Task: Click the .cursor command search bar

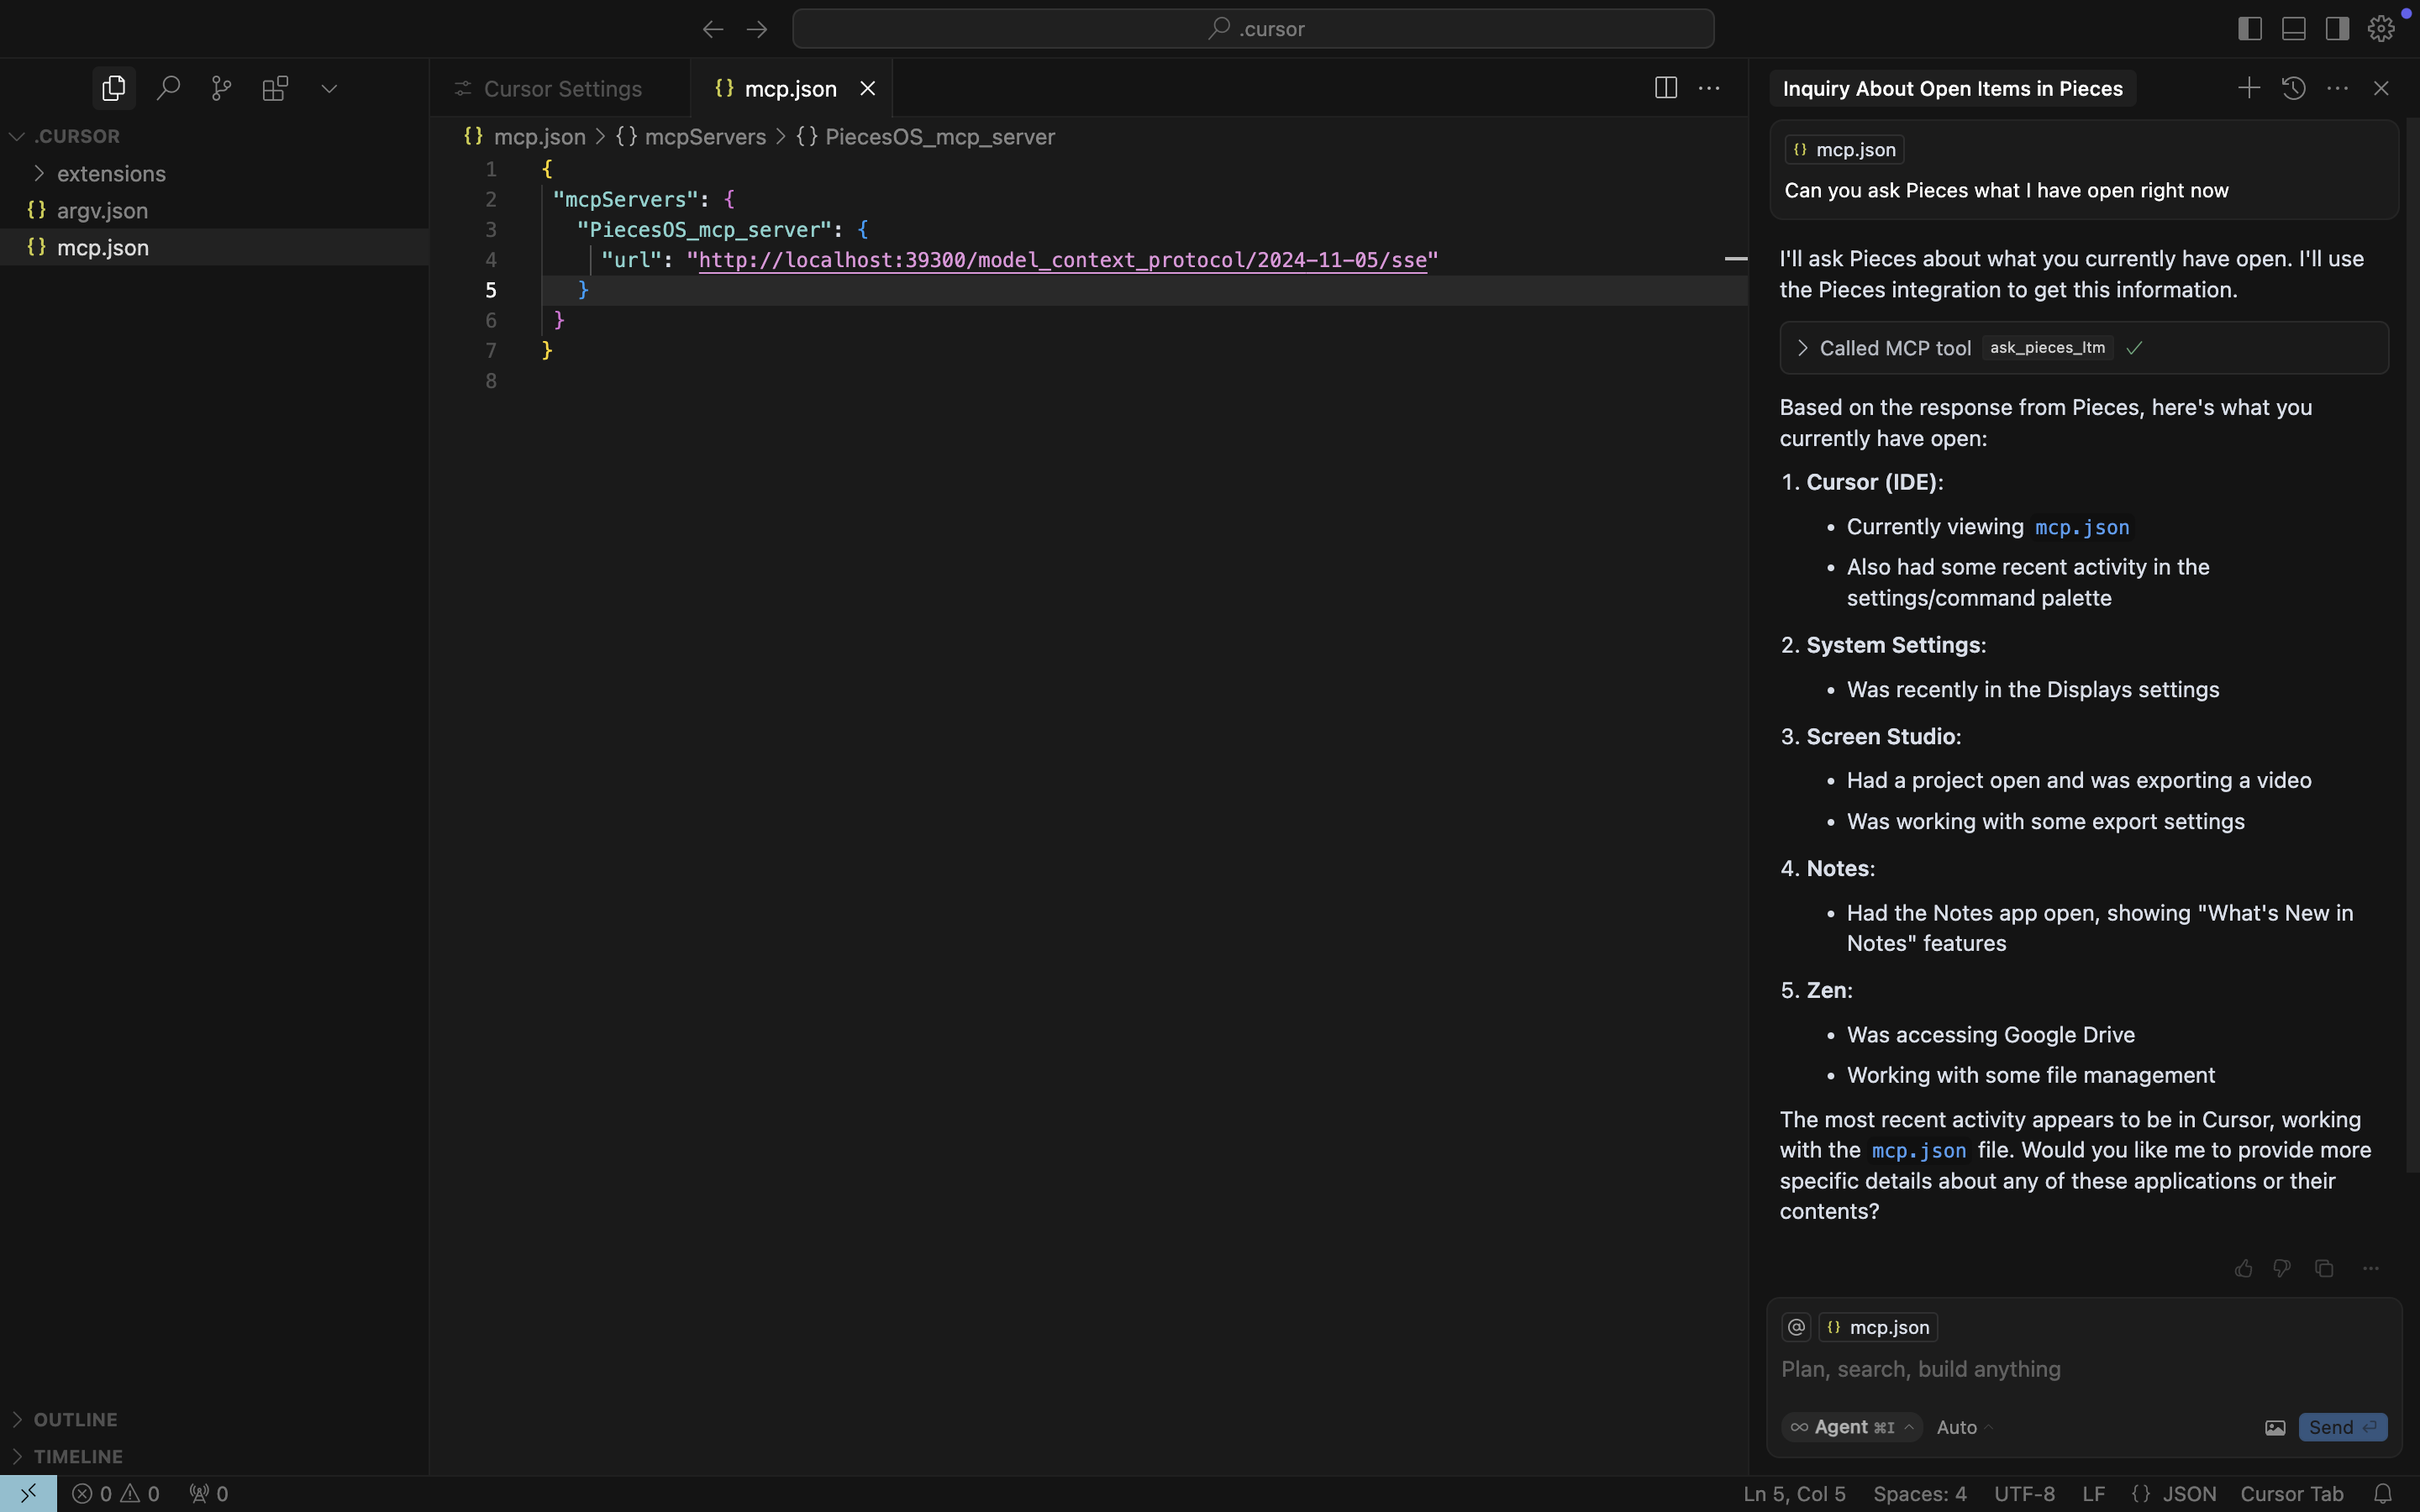Action: [1253, 29]
